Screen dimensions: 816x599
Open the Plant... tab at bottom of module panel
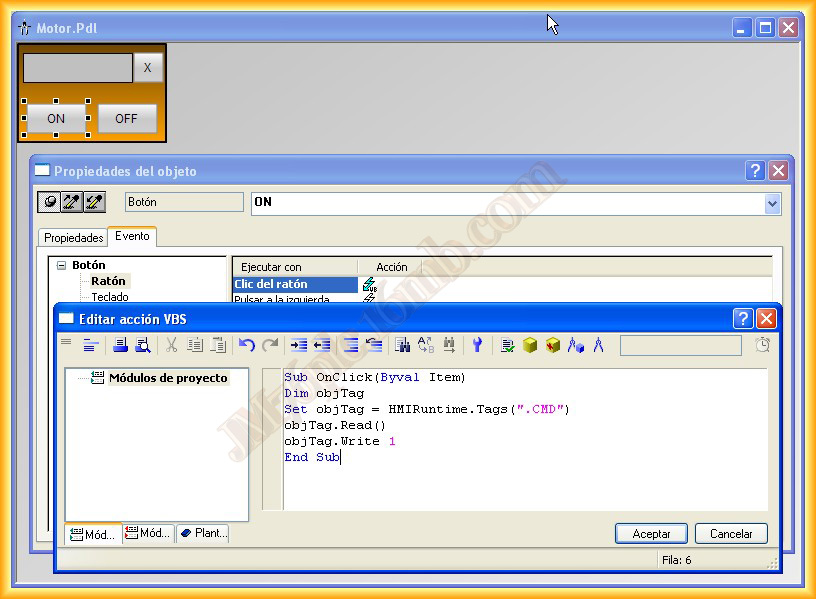[203, 533]
